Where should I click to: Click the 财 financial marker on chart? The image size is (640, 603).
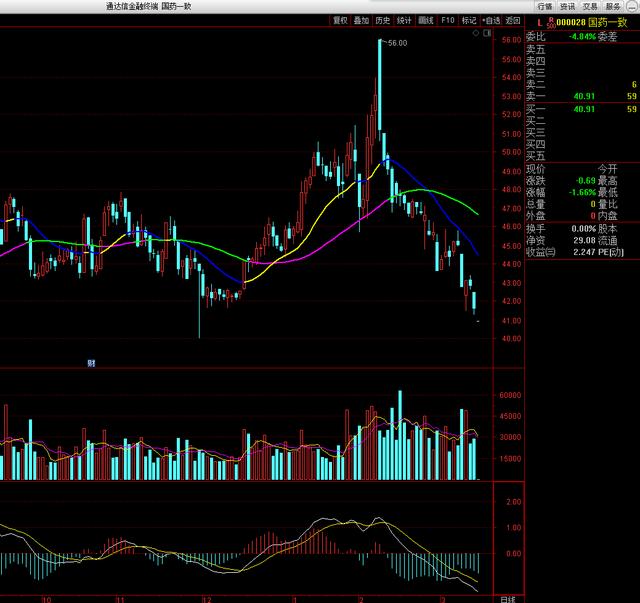(x=91, y=363)
